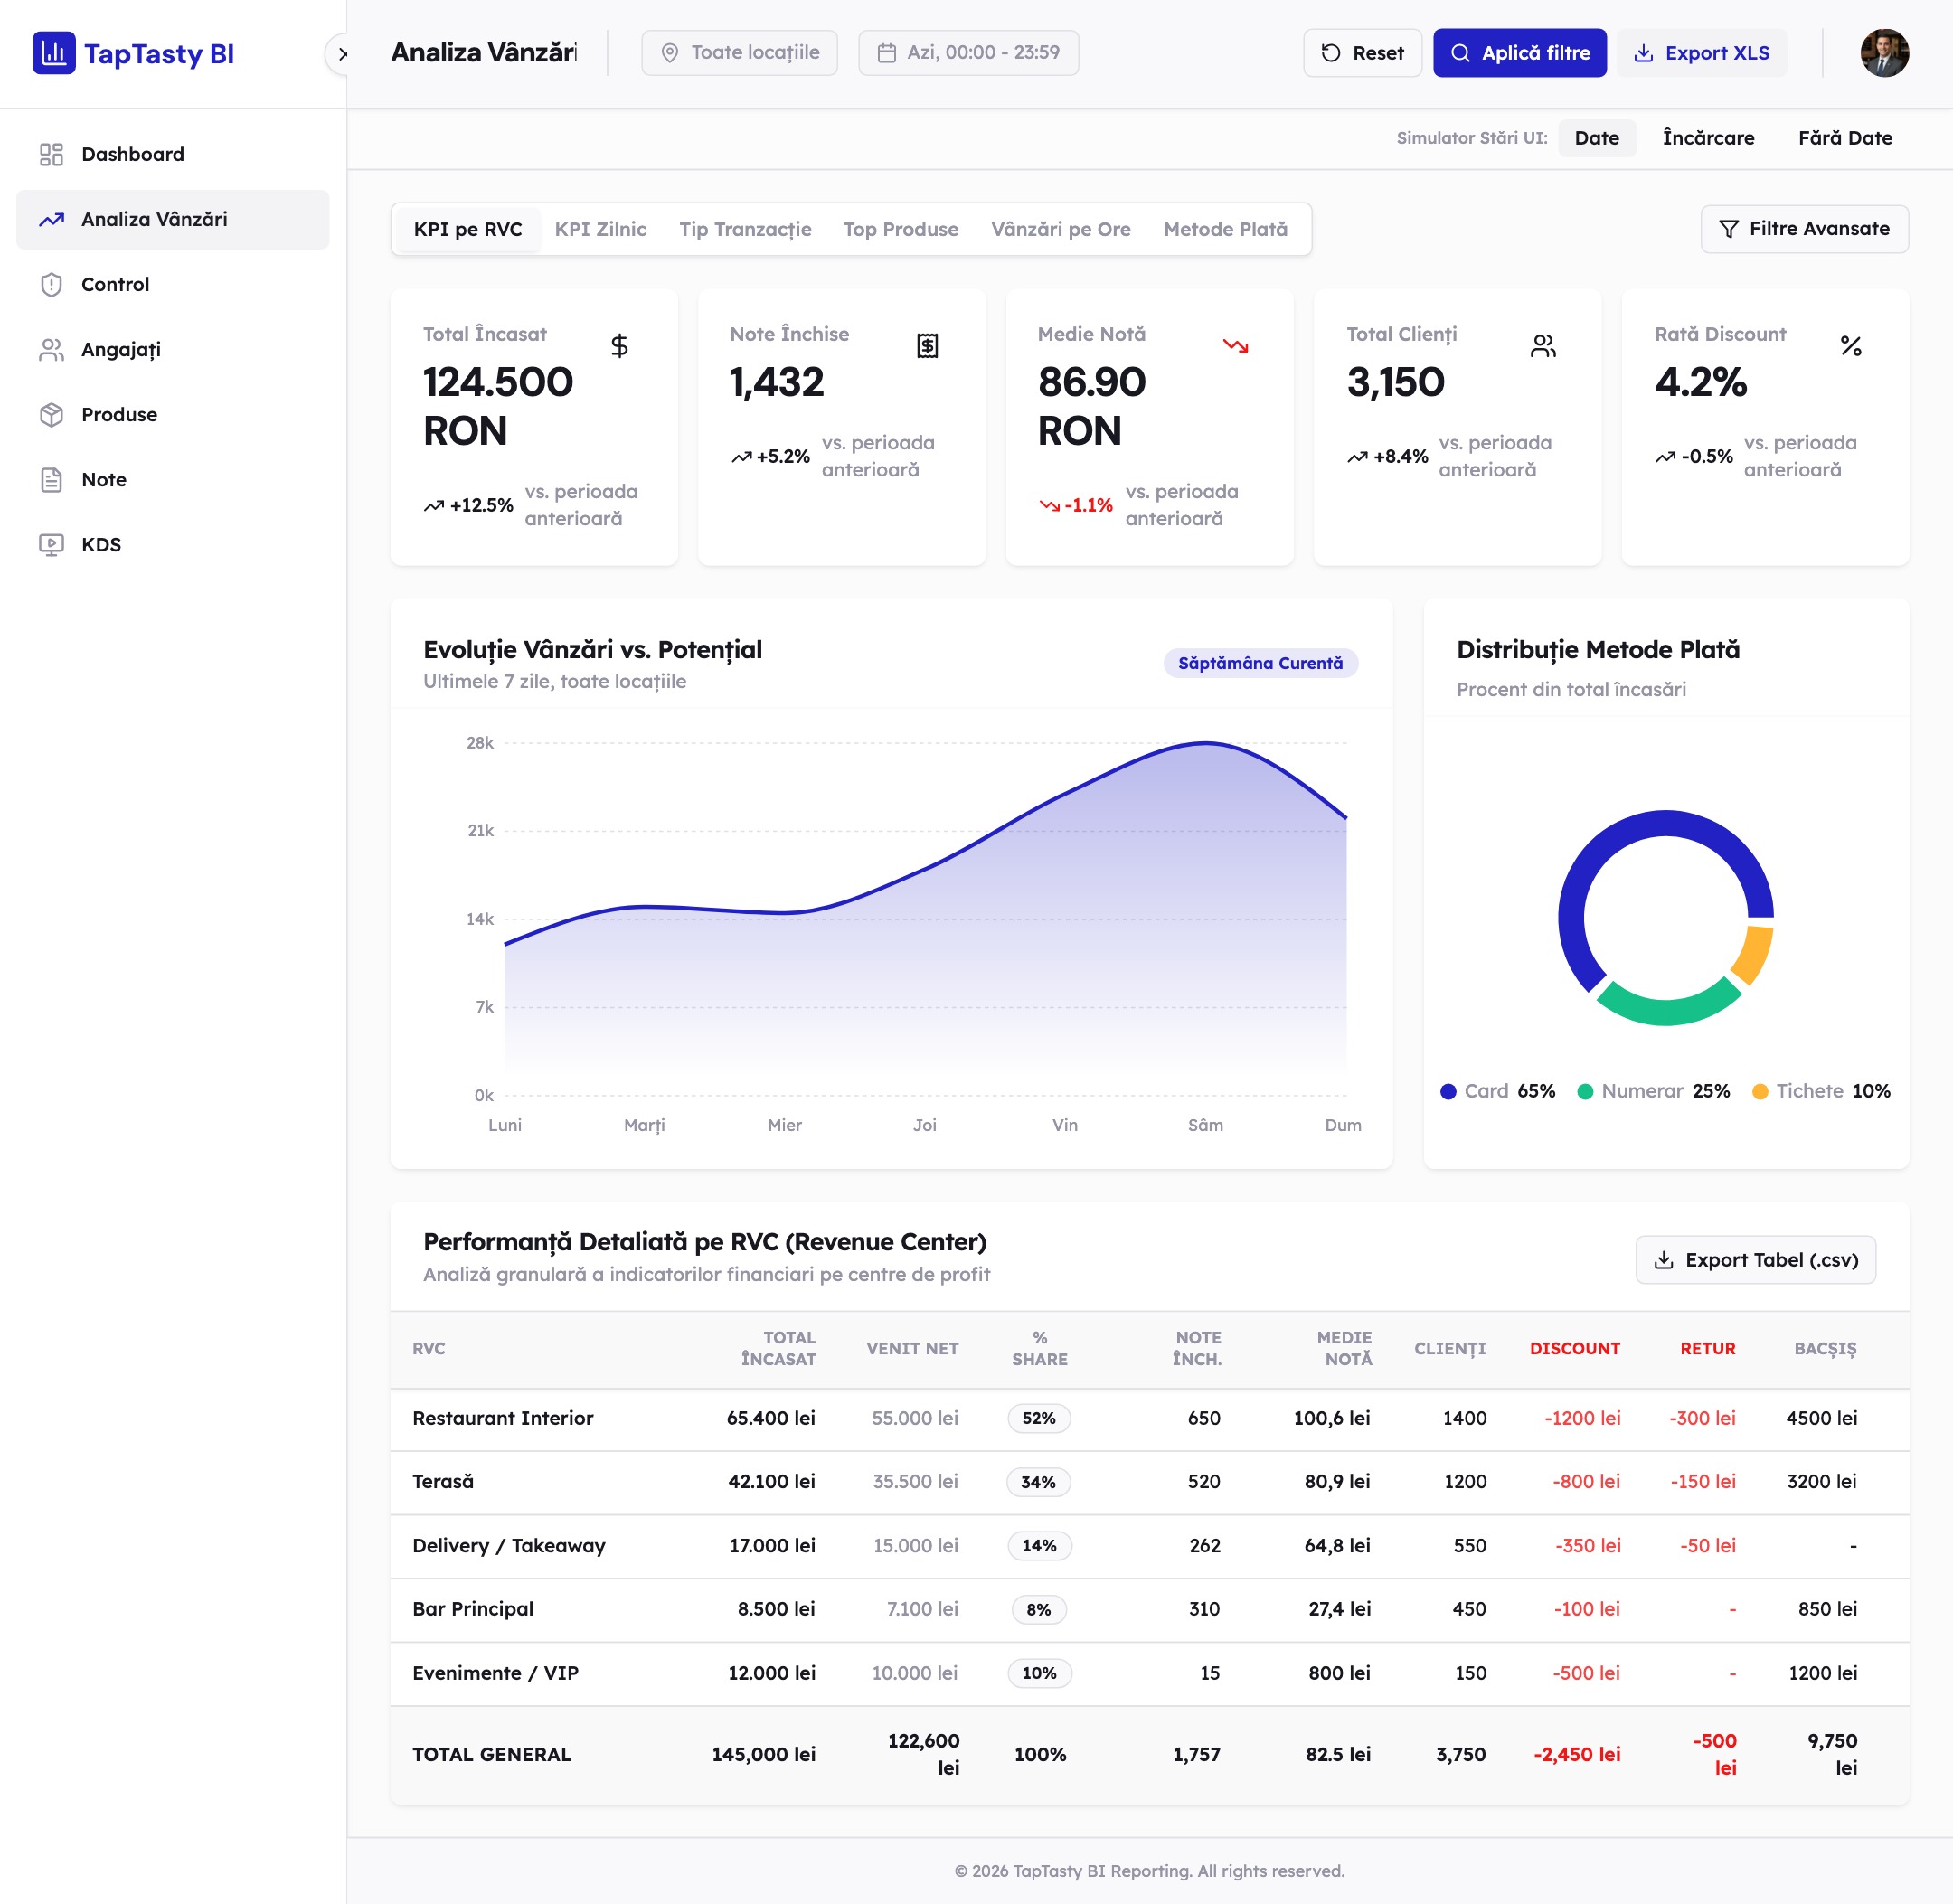Click the Produse box icon
The width and height of the screenshot is (1953, 1904).
[51, 414]
